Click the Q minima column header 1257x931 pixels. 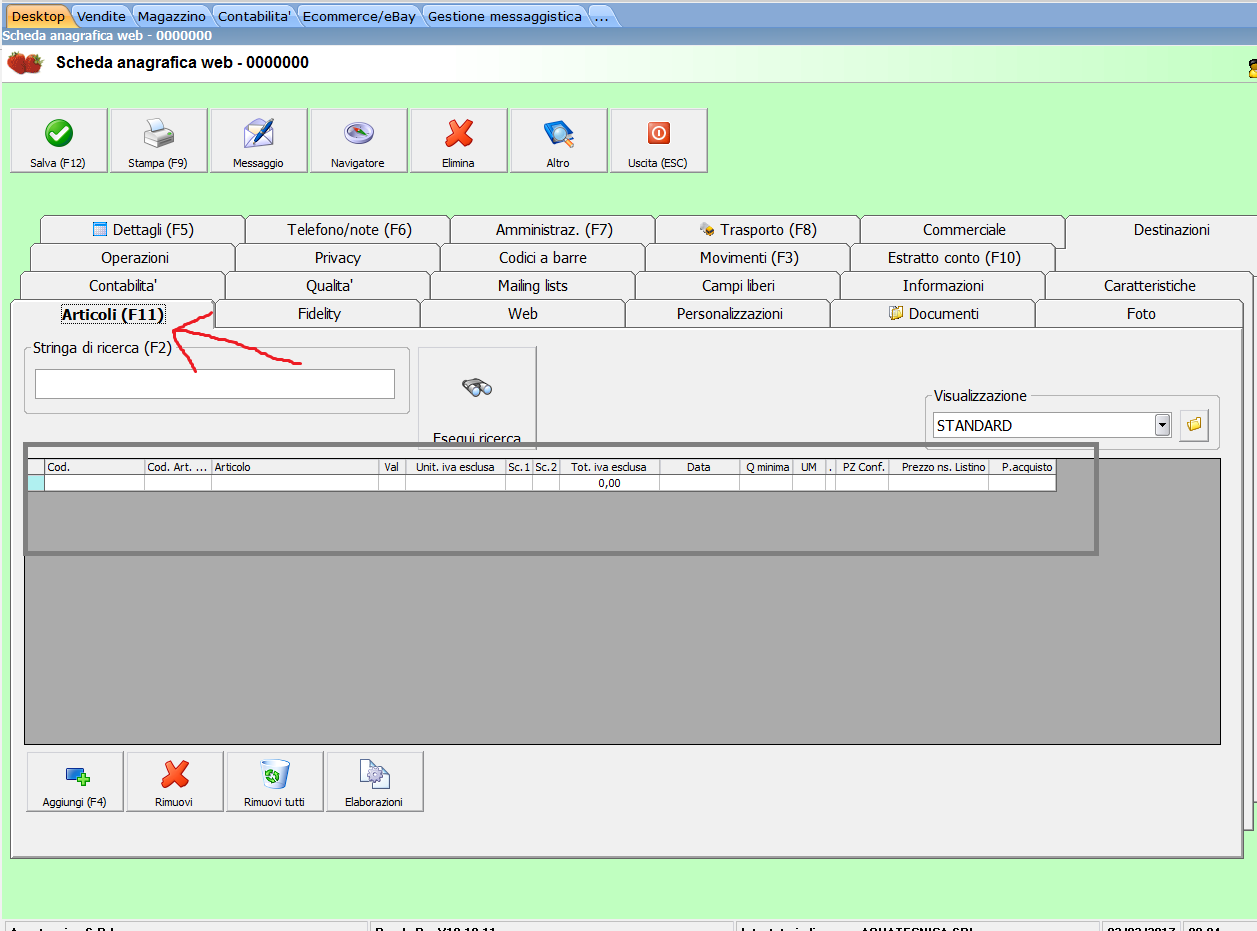[767, 467]
